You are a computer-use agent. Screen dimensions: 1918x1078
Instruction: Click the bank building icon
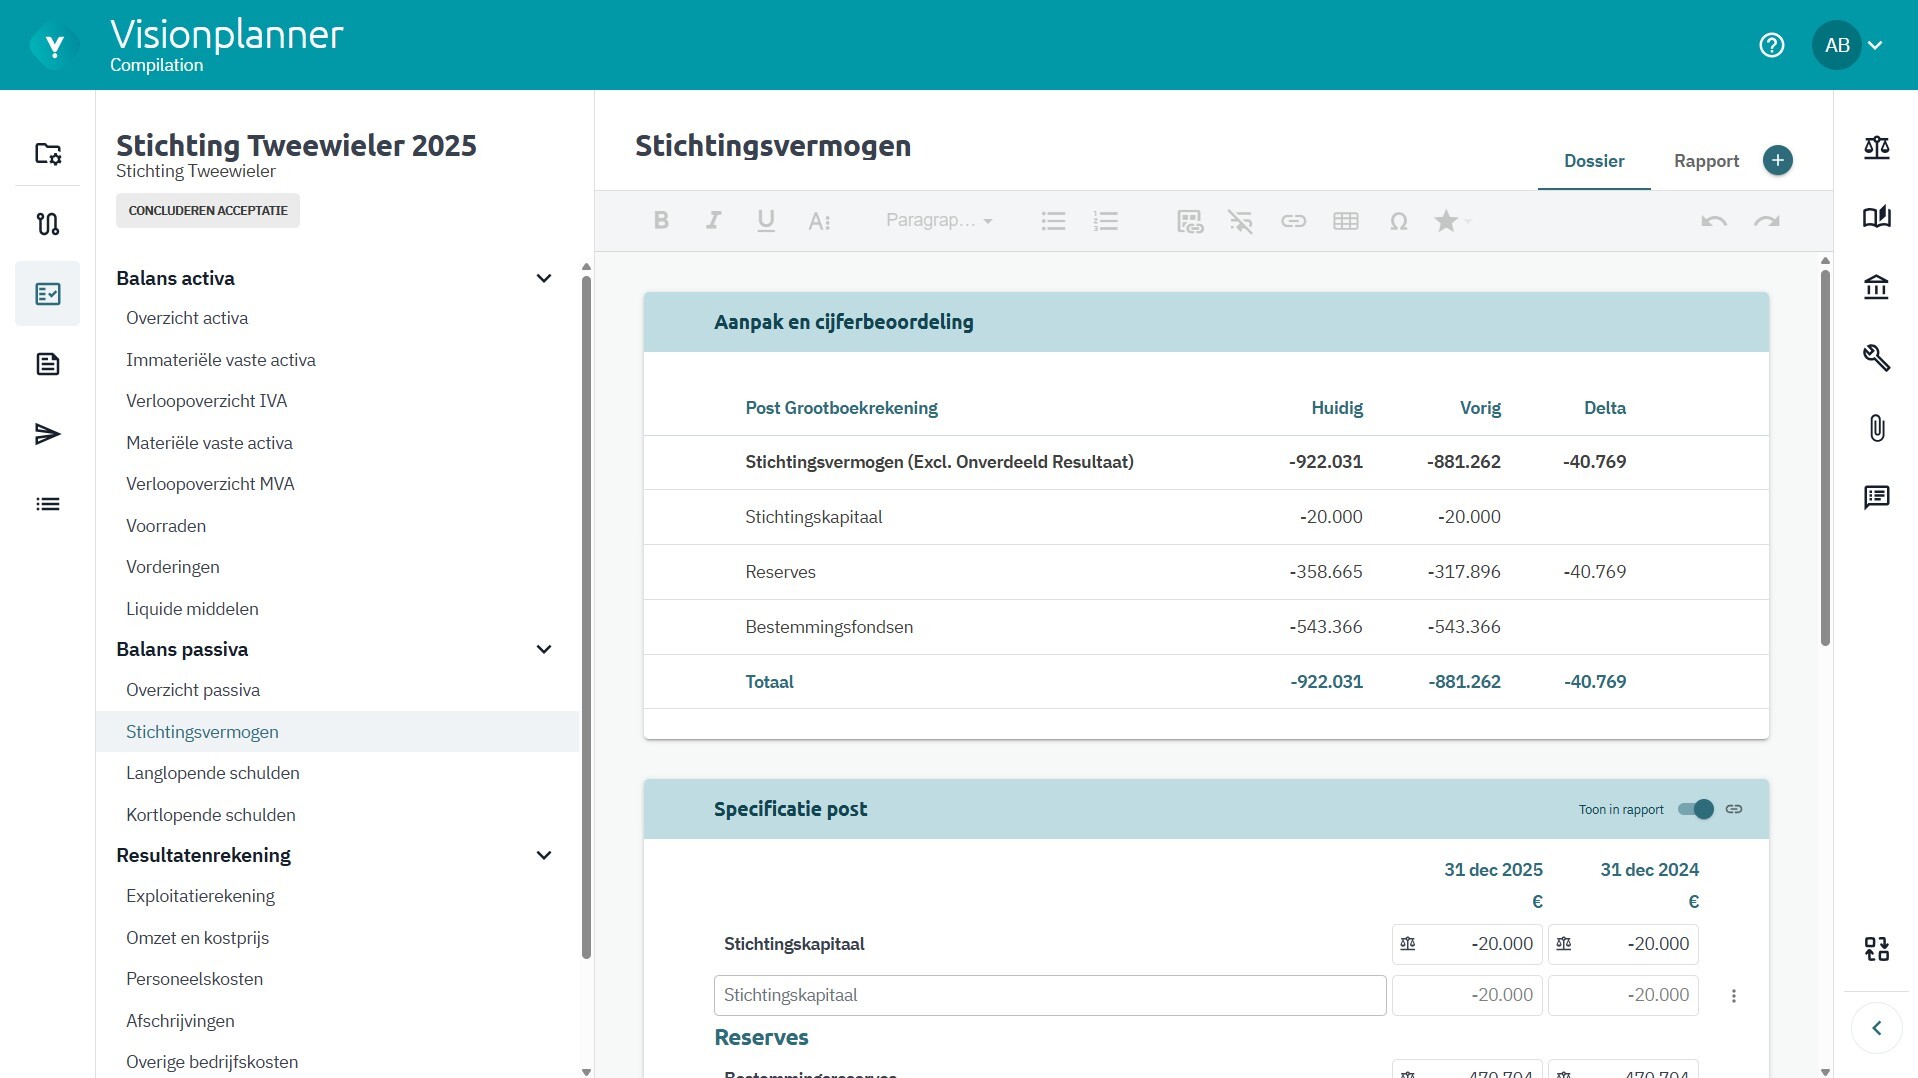1876,288
